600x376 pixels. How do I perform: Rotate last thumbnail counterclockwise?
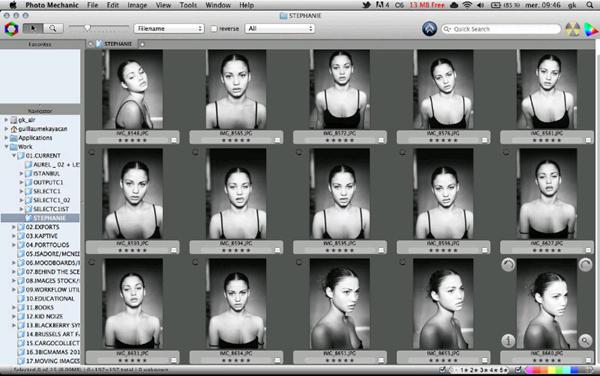508,265
